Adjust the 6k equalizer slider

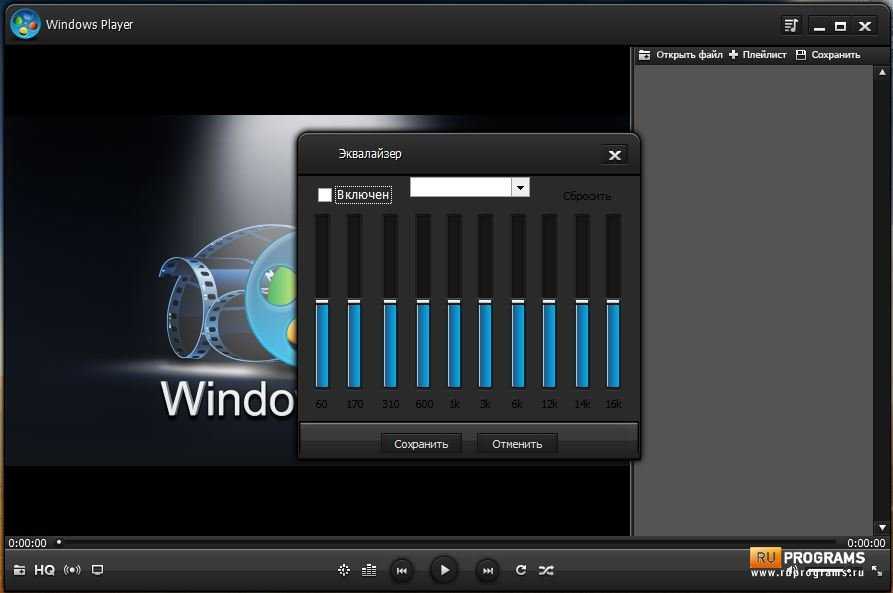coord(518,301)
